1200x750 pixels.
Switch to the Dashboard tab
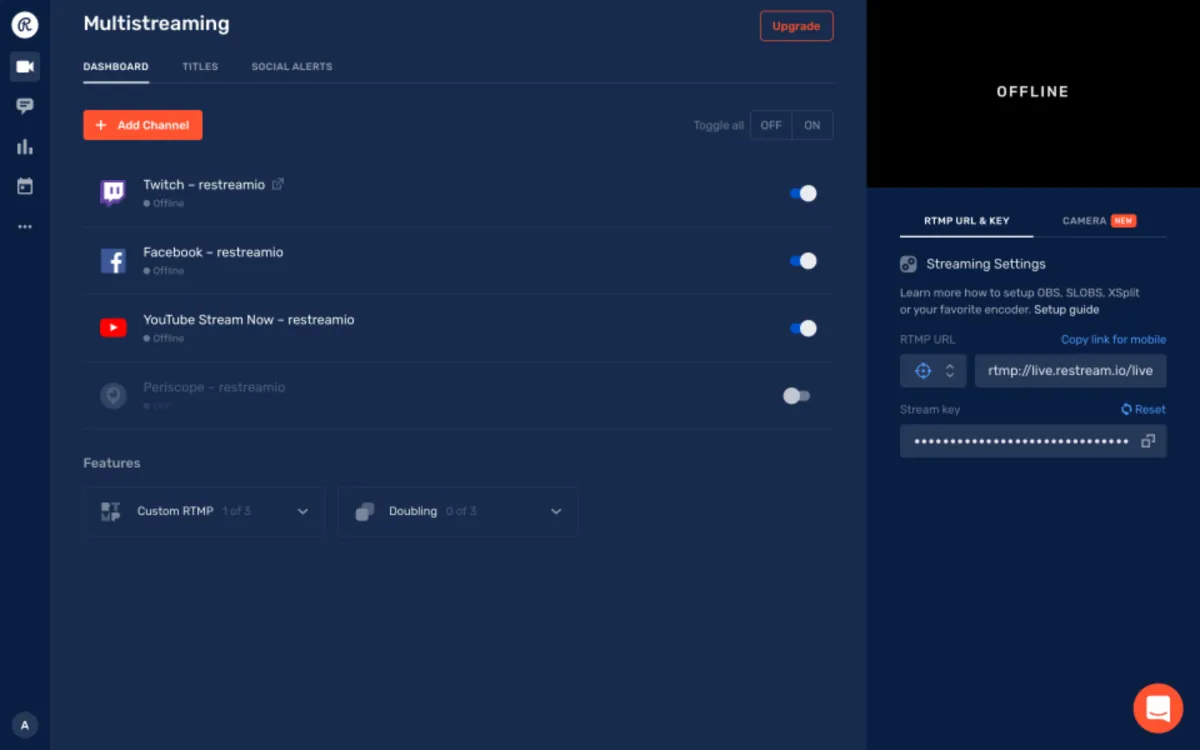tap(116, 67)
